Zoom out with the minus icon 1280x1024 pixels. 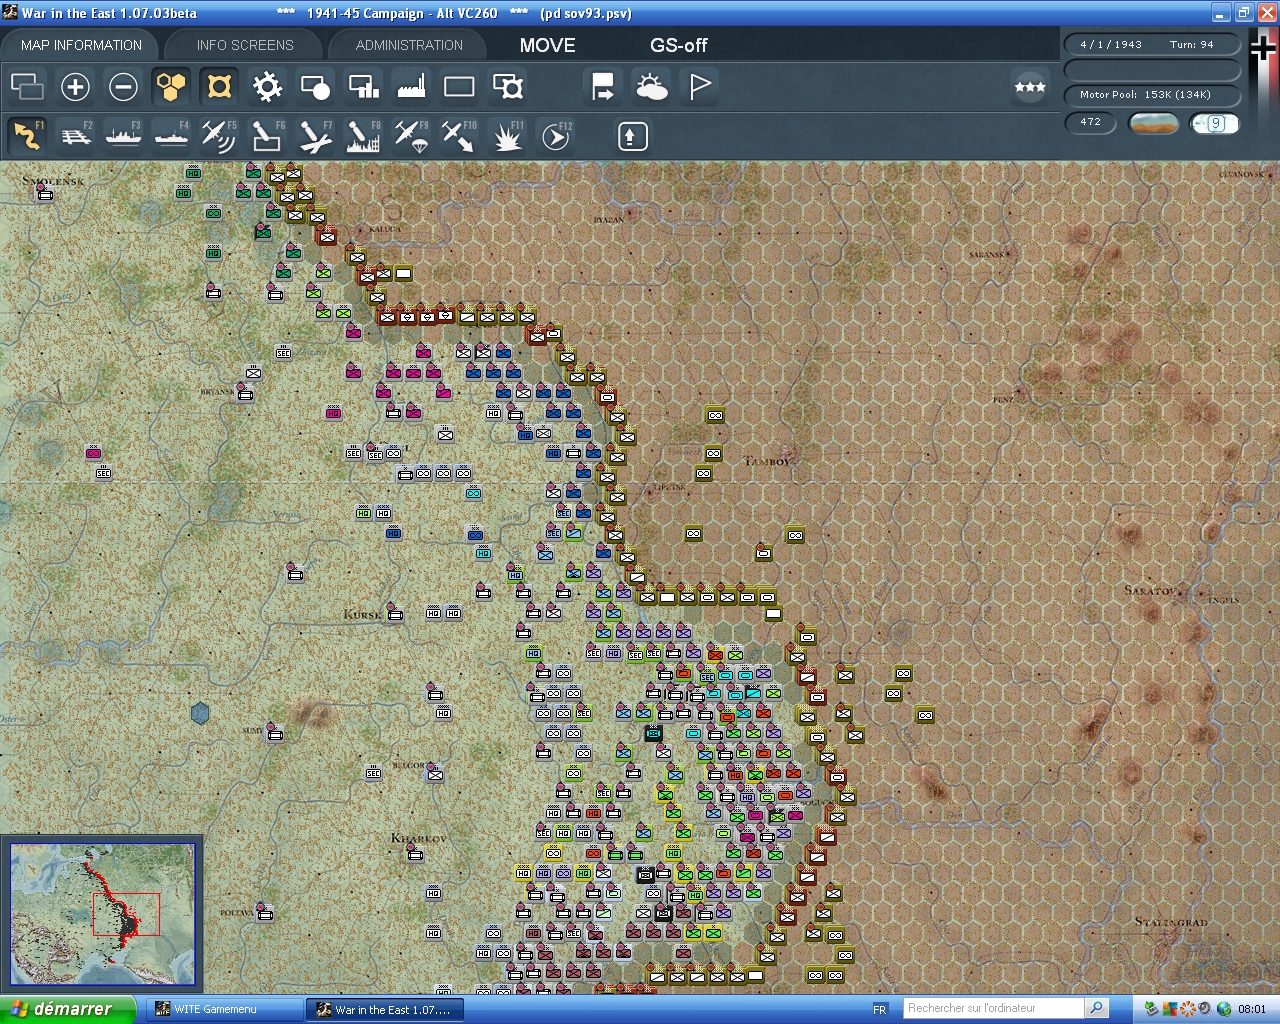pyautogui.click(x=123, y=87)
